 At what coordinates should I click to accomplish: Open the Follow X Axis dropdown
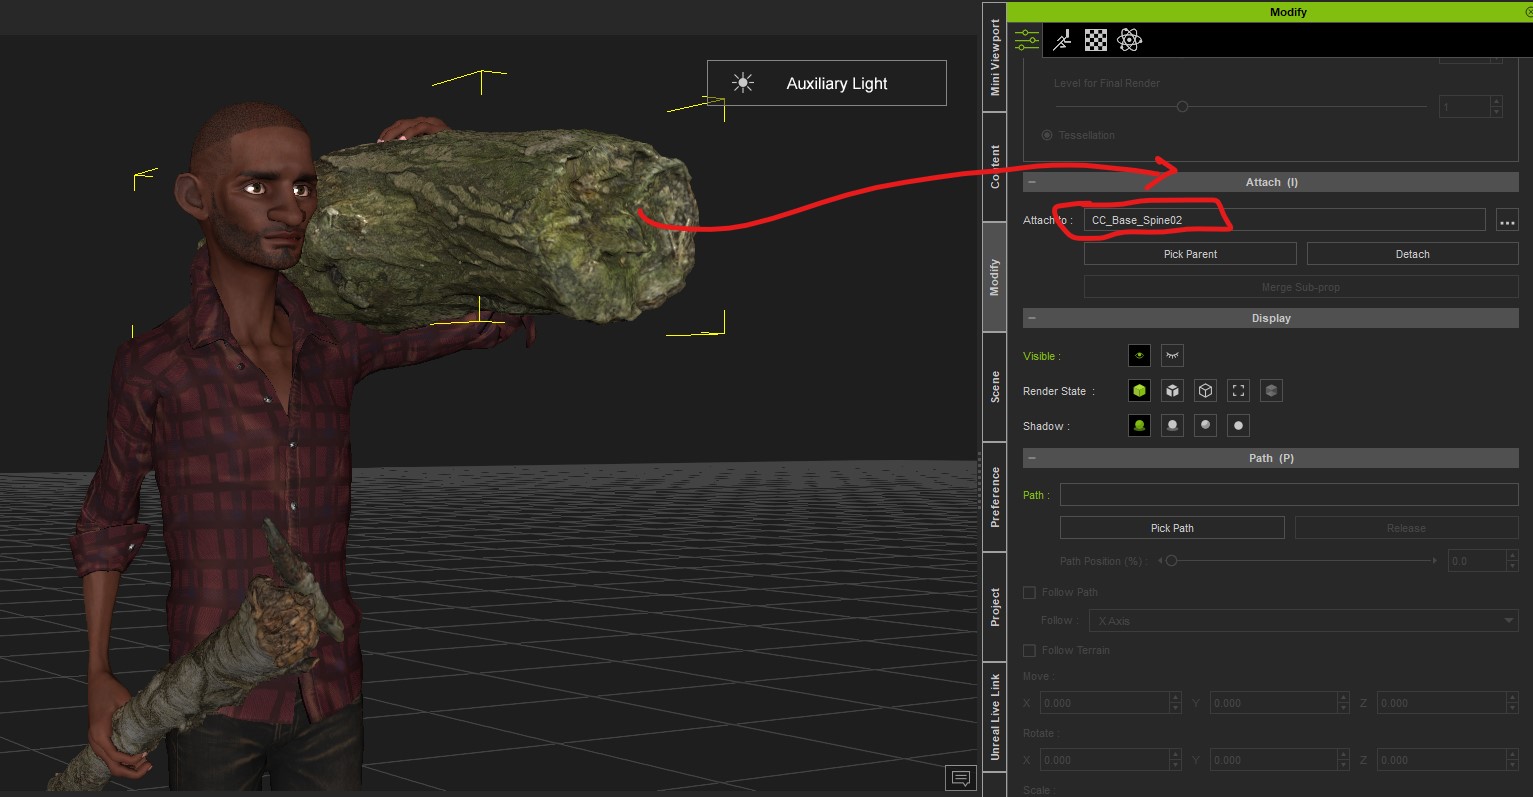pyautogui.click(x=1305, y=621)
